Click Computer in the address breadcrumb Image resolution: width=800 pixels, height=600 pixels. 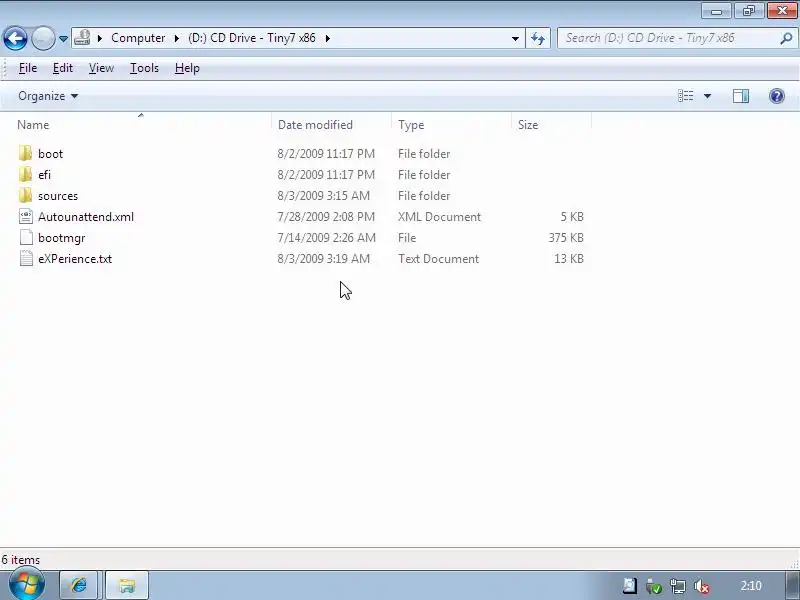(x=138, y=38)
